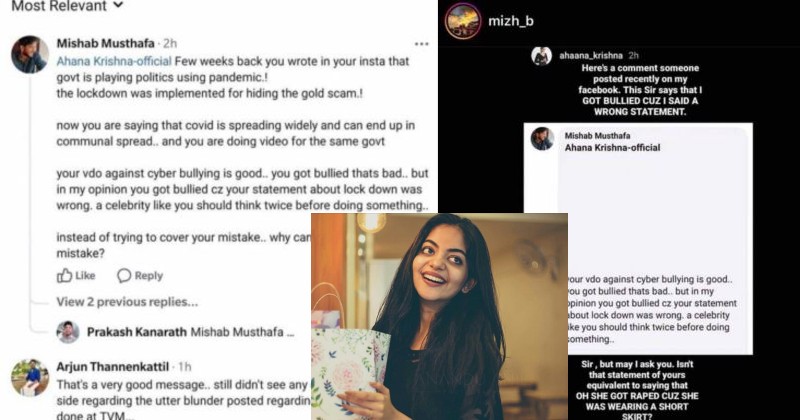Open the embedded Facebook comment screenshot
This screenshot has height=420, width=800.
coord(638,238)
